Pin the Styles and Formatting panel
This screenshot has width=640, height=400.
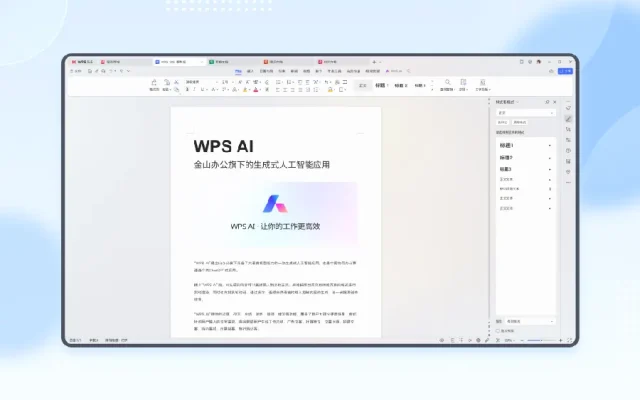pyautogui.click(x=547, y=102)
